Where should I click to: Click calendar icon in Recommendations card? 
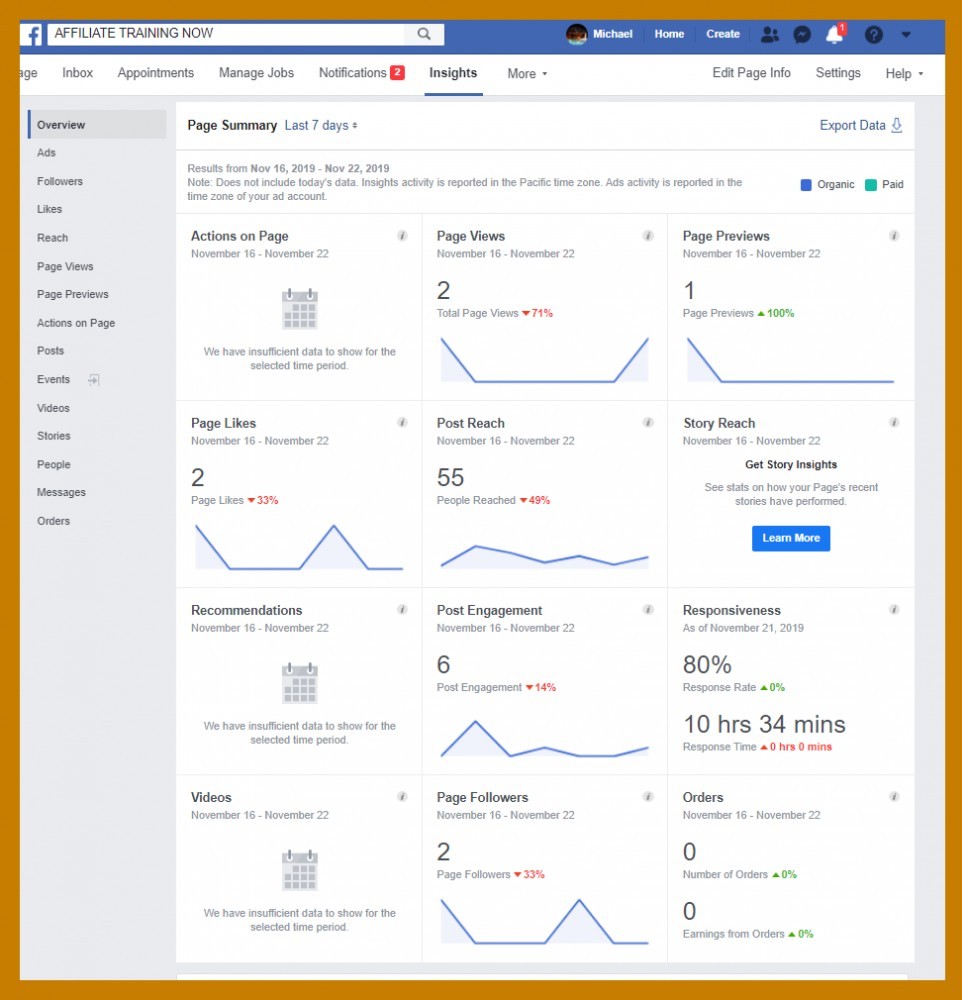(300, 683)
